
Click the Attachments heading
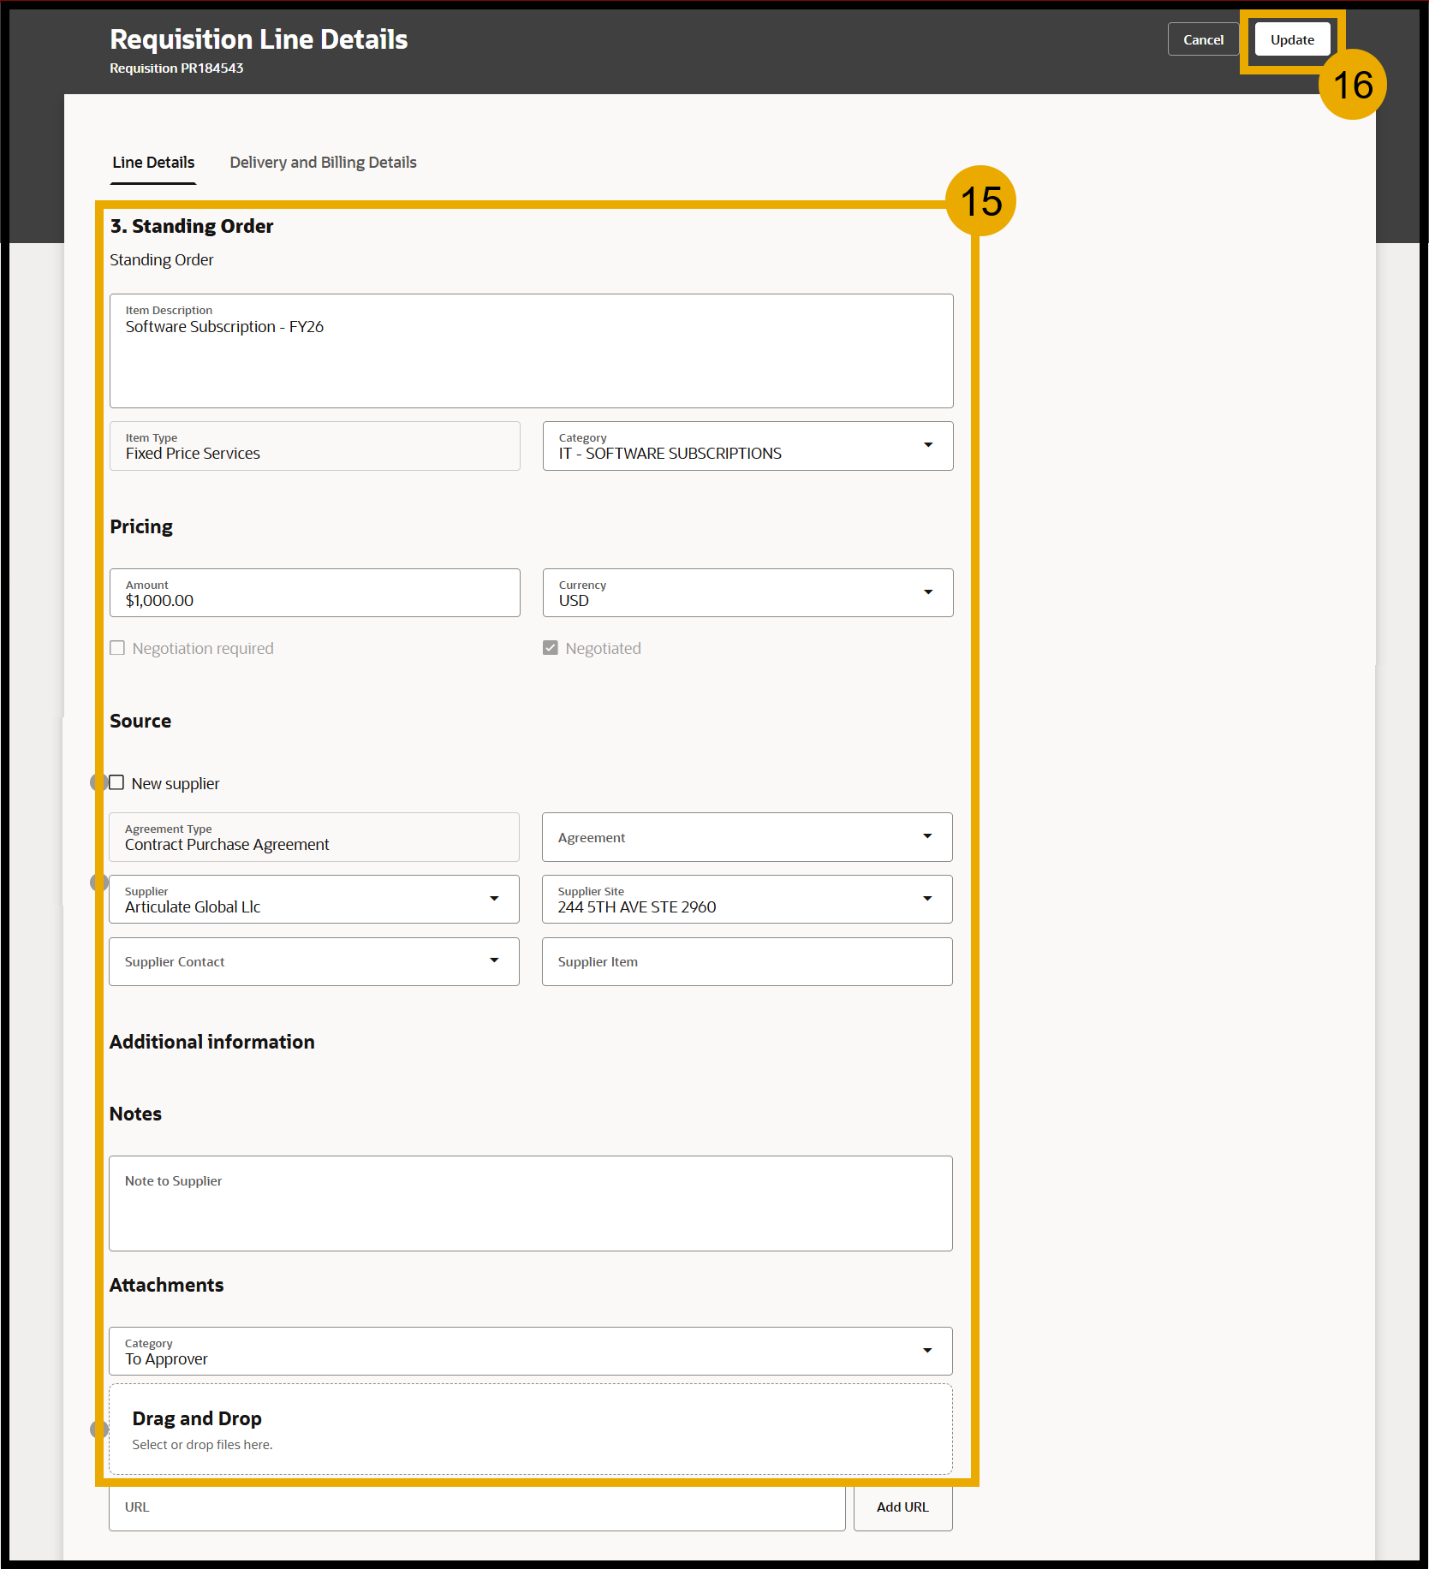[x=166, y=1285]
